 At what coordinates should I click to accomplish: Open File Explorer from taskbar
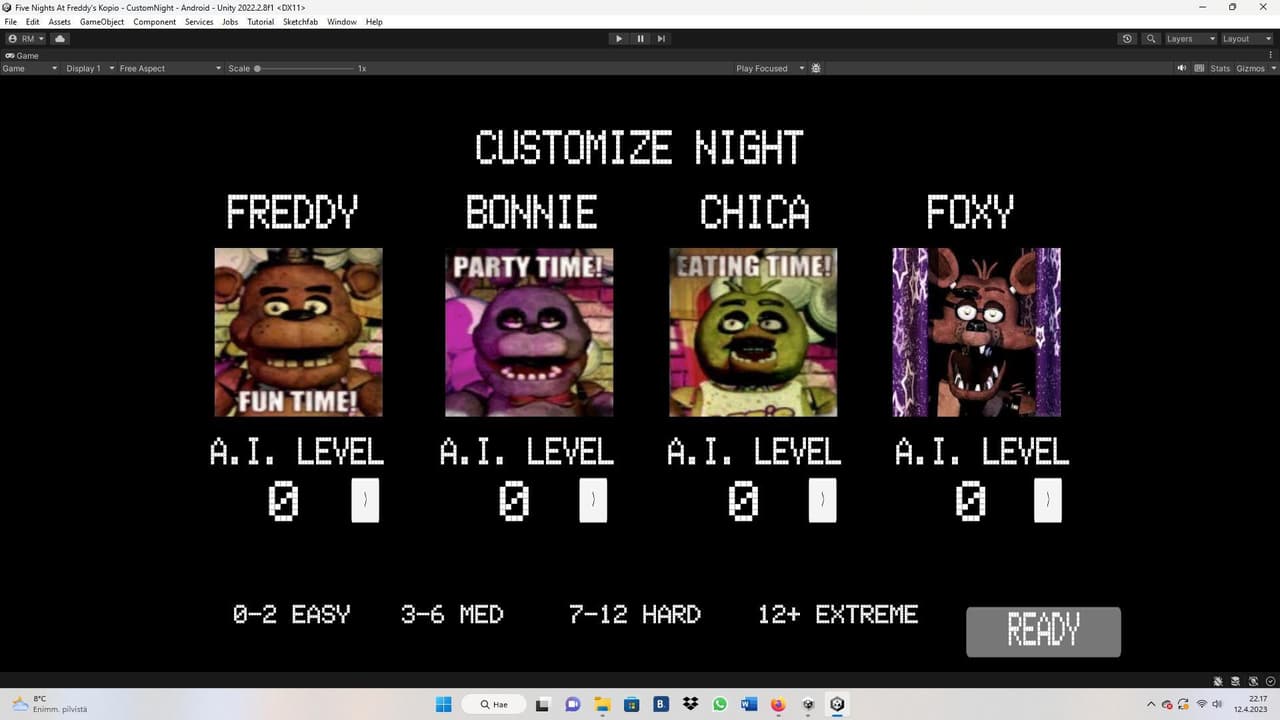[602, 704]
